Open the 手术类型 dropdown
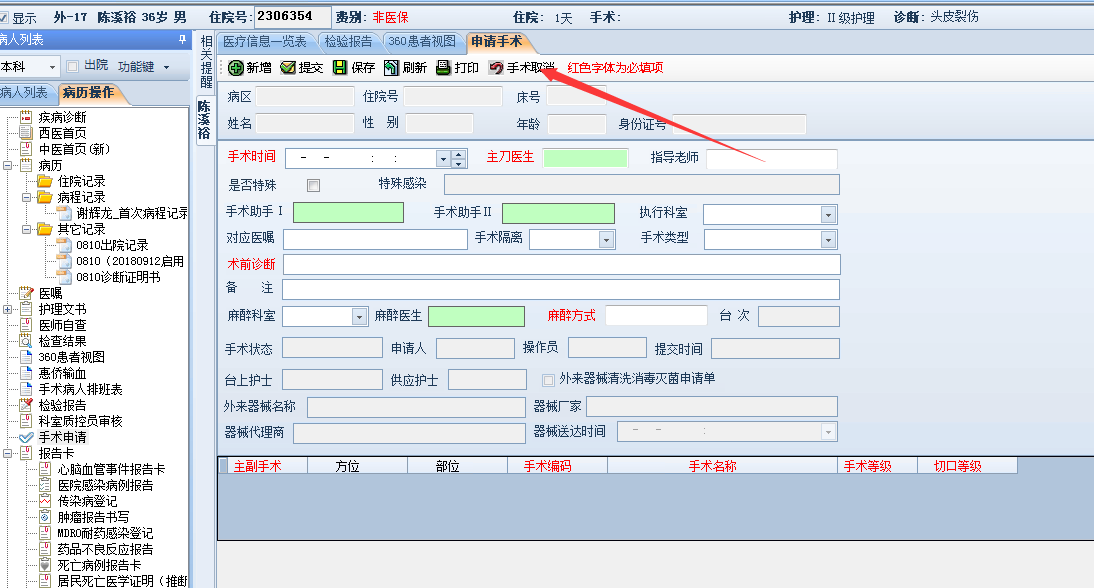The height and width of the screenshot is (588, 1094). point(828,240)
